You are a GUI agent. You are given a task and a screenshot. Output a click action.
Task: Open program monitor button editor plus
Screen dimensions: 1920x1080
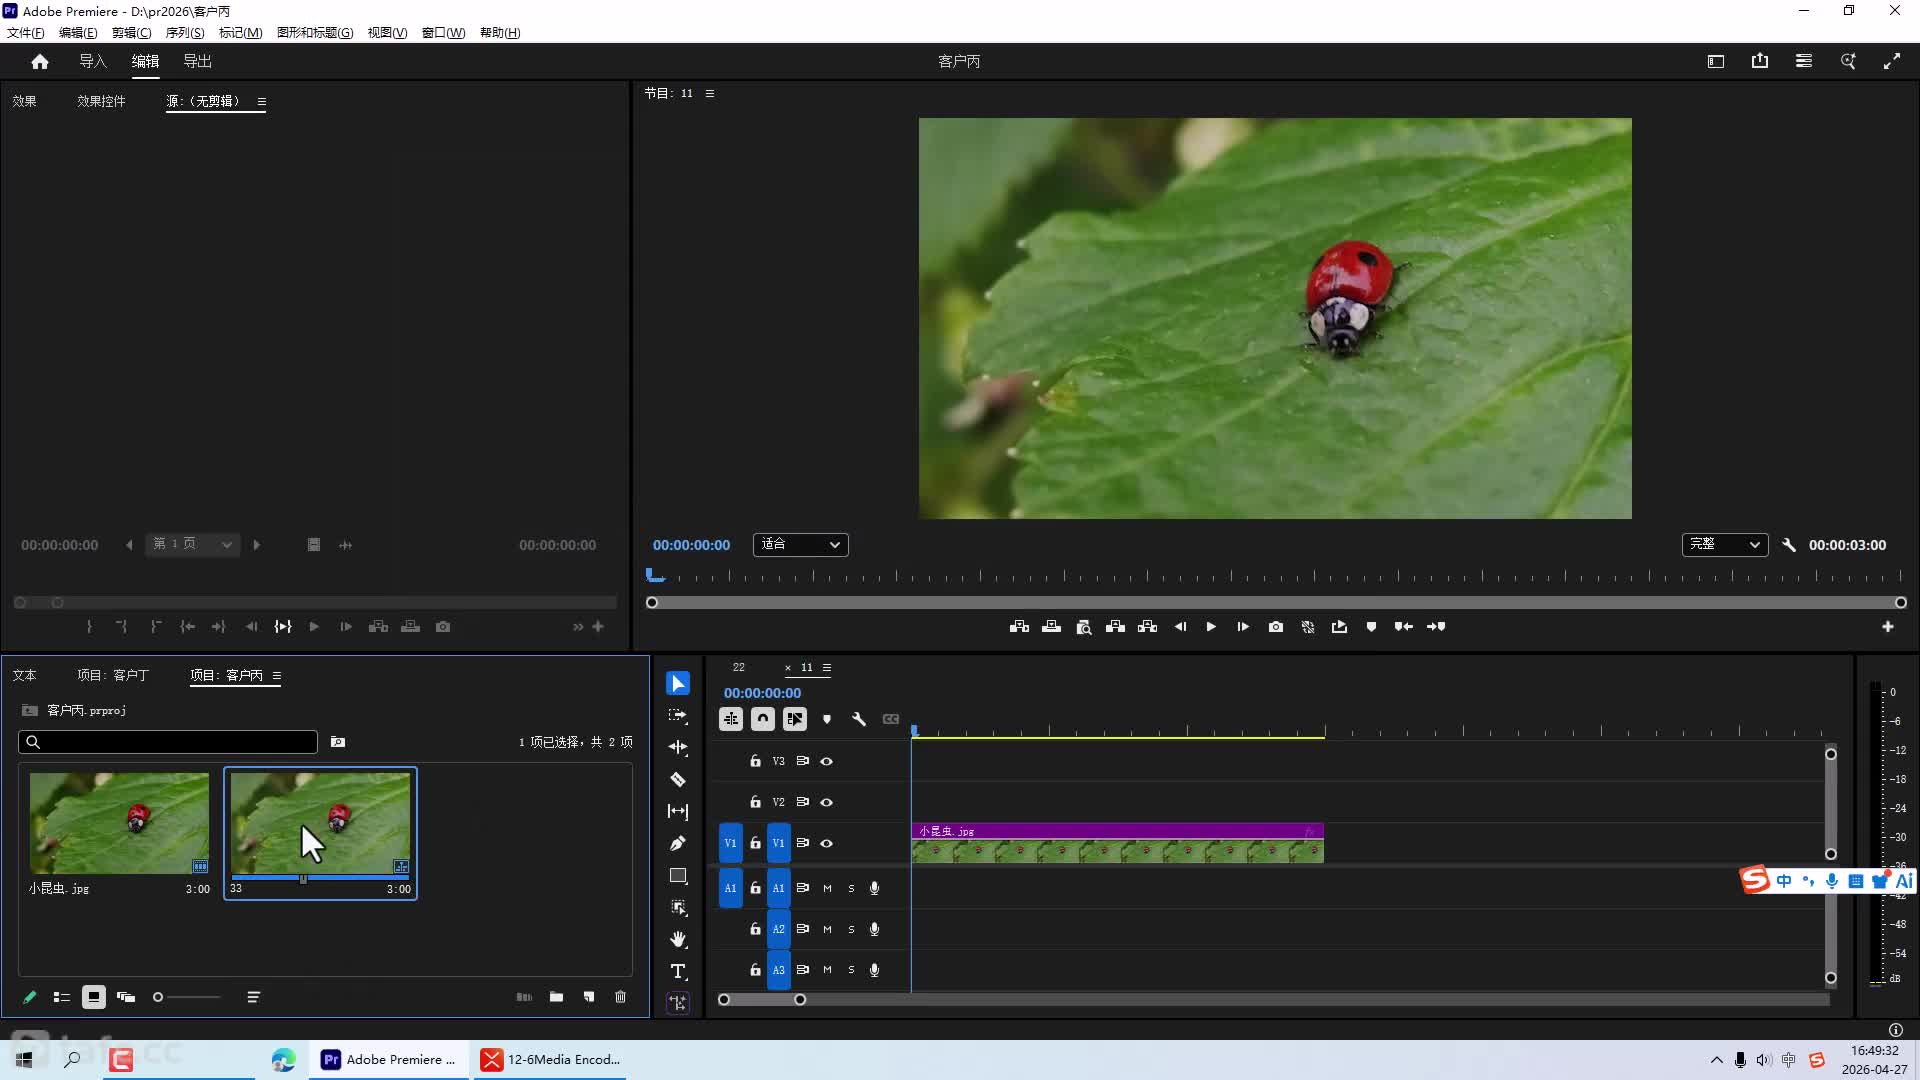tap(1888, 627)
